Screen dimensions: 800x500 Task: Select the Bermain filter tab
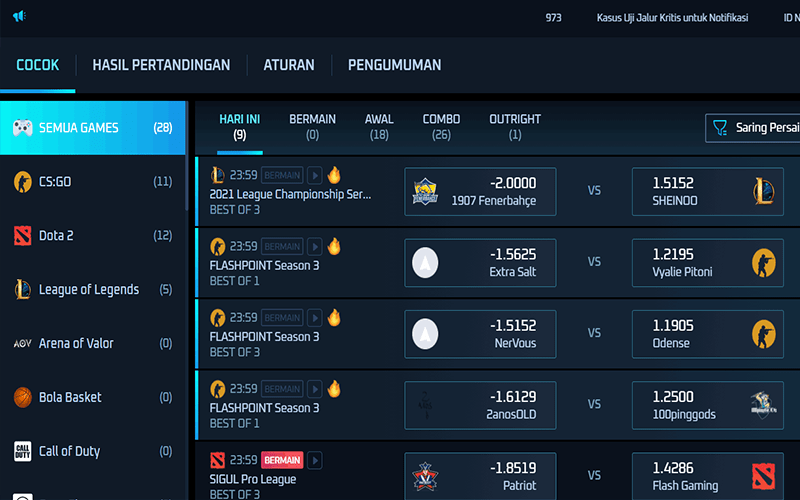click(x=312, y=126)
